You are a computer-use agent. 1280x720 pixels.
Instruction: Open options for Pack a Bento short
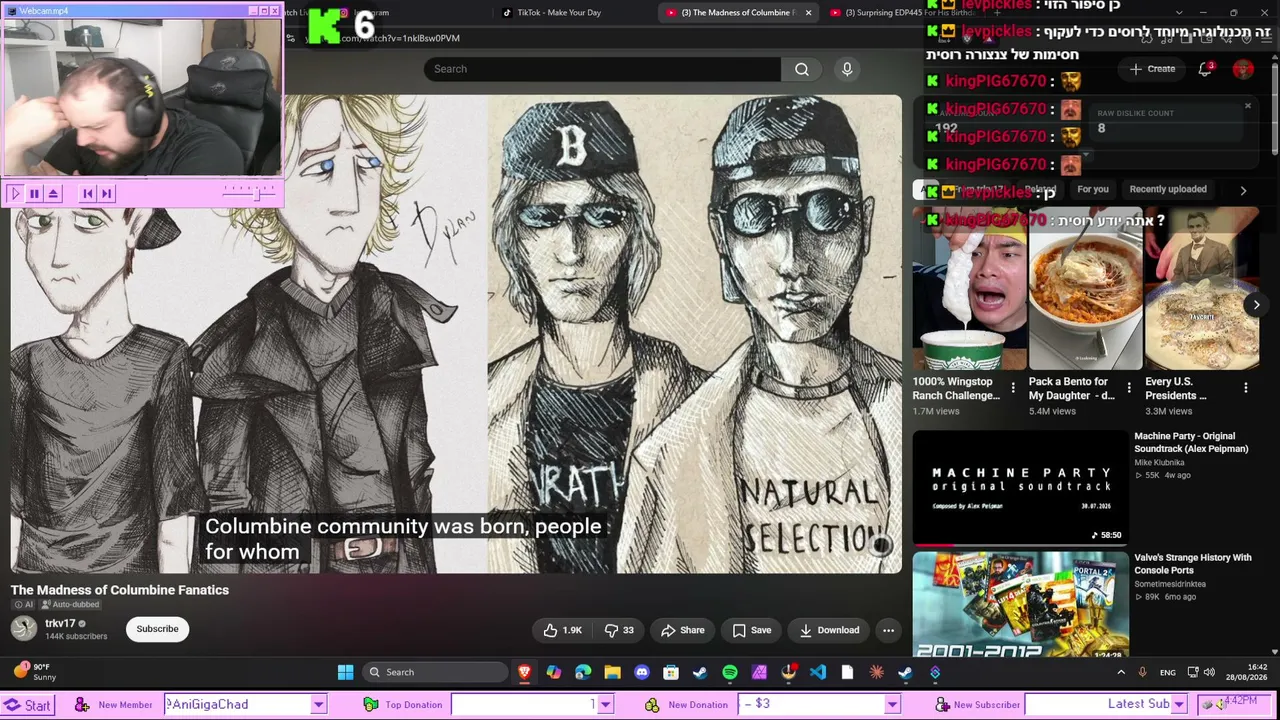[1129, 388]
